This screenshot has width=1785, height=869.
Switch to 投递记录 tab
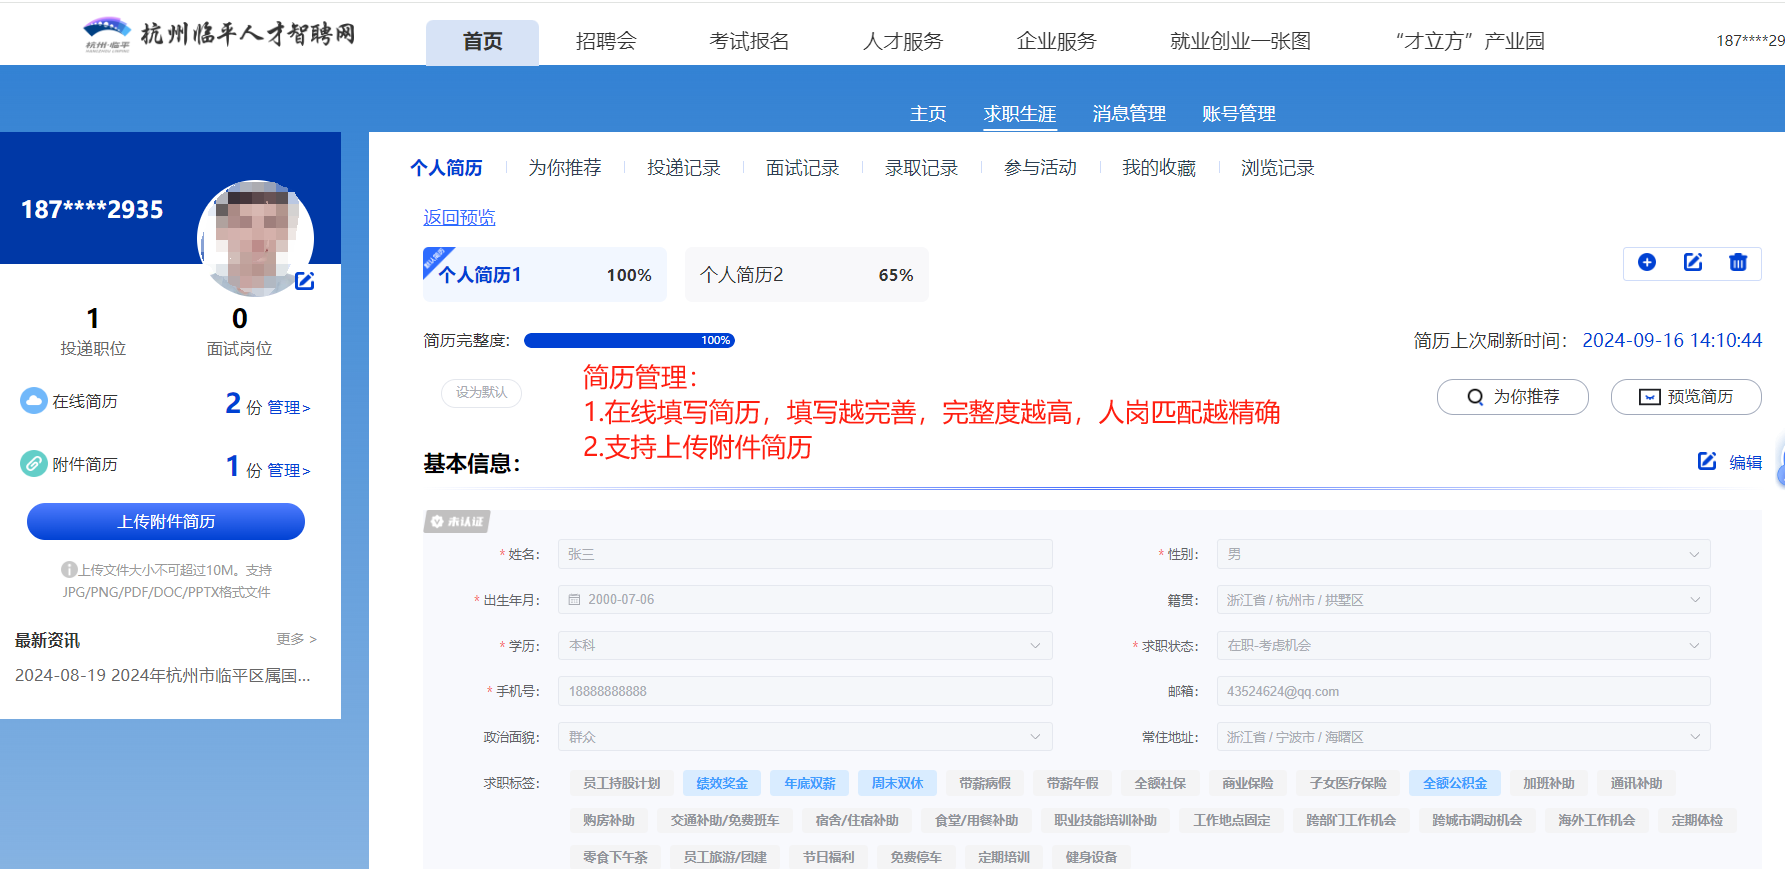[x=684, y=168]
